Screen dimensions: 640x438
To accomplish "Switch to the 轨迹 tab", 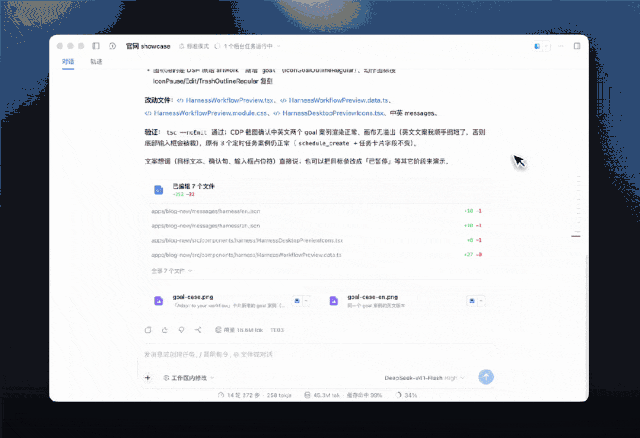I will coord(96,62).
